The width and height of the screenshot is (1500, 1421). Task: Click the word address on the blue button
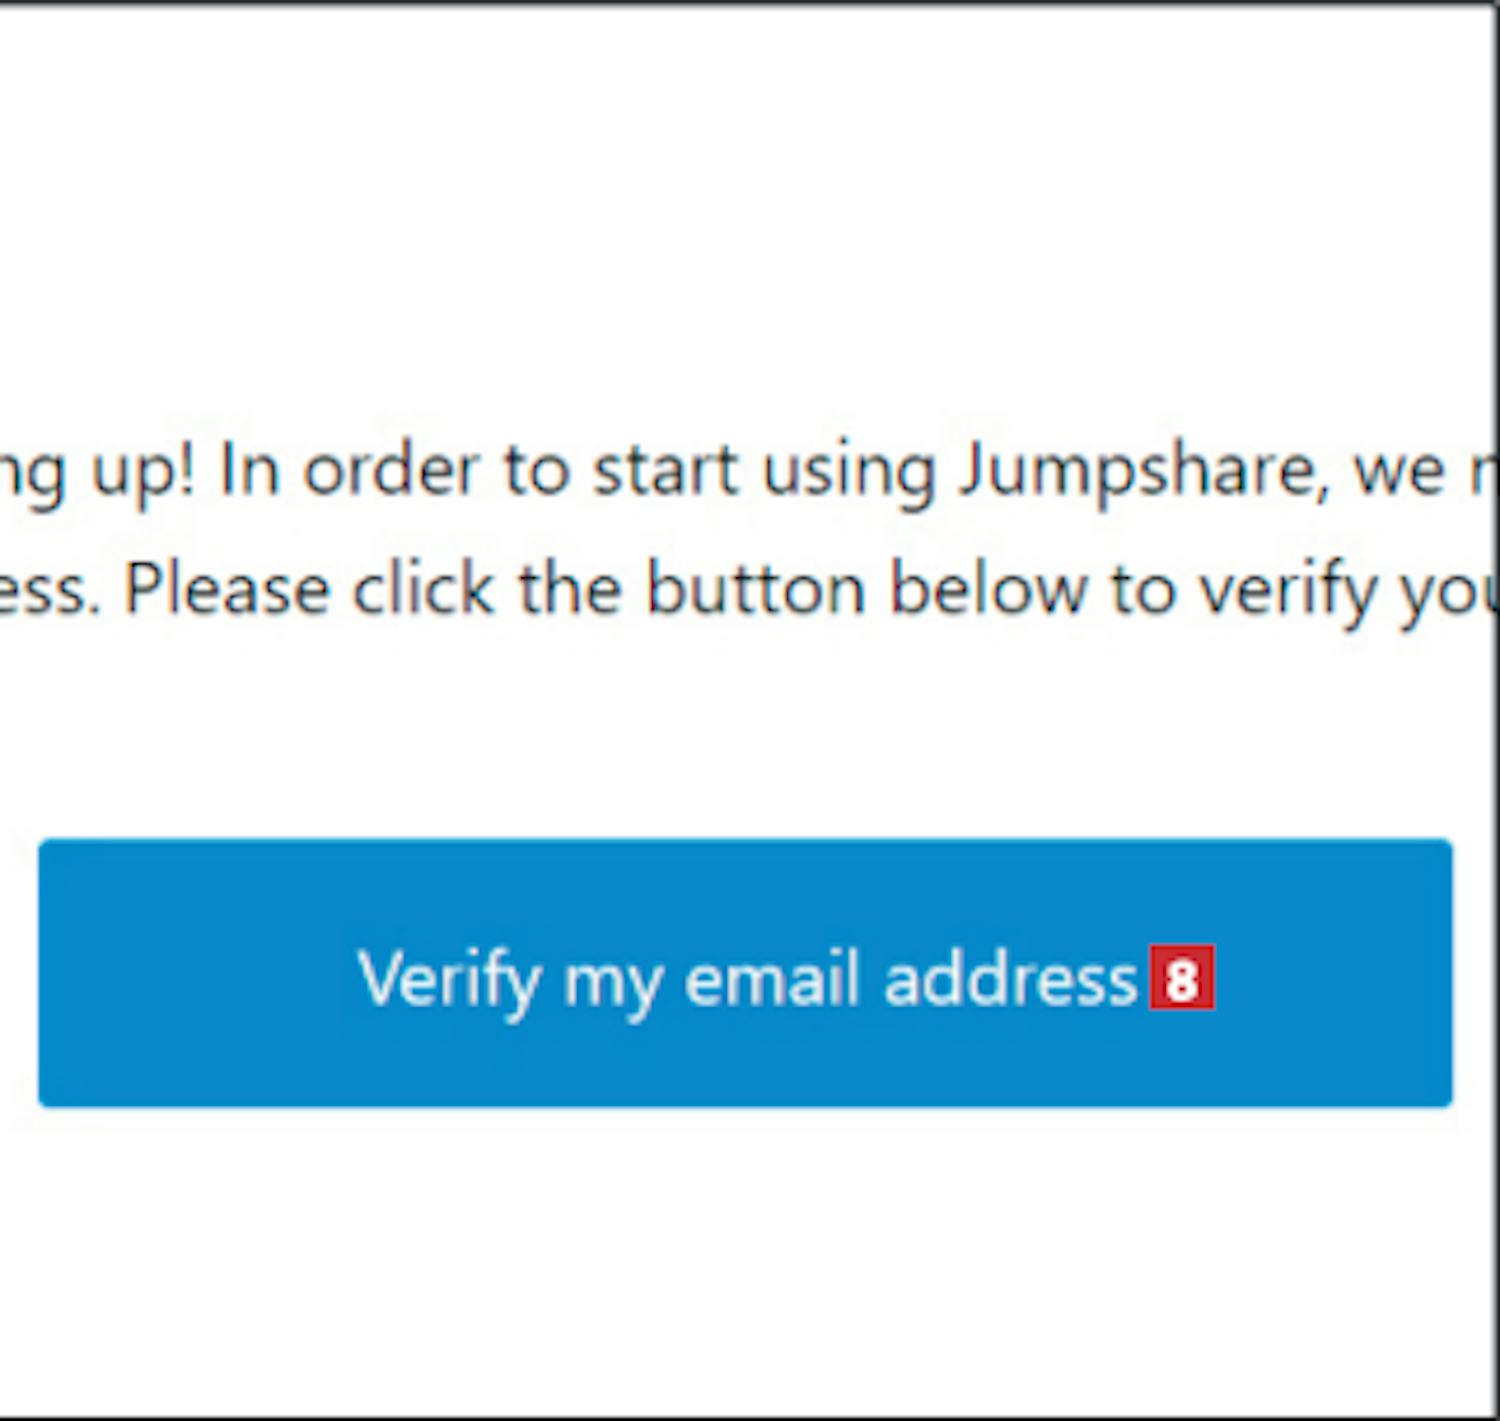(1011, 978)
